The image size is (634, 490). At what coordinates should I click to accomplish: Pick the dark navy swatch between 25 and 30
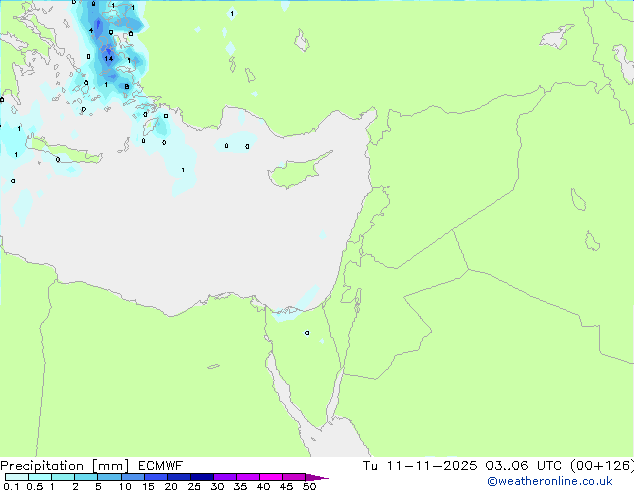[x=201, y=477]
